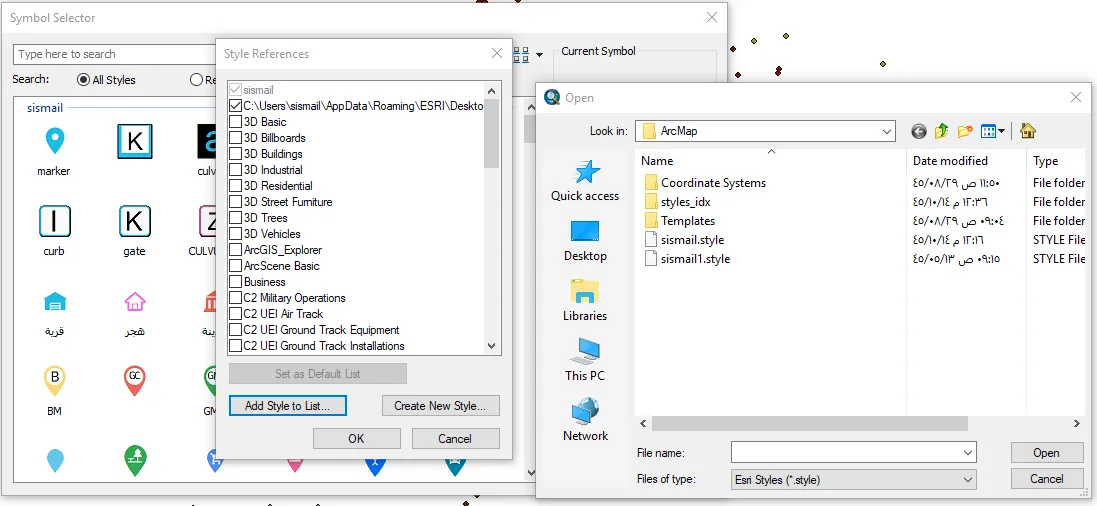1097x506 pixels.
Task: Enable the 3D Buildings style checkbox
Action: pyautogui.click(x=235, y=154)
